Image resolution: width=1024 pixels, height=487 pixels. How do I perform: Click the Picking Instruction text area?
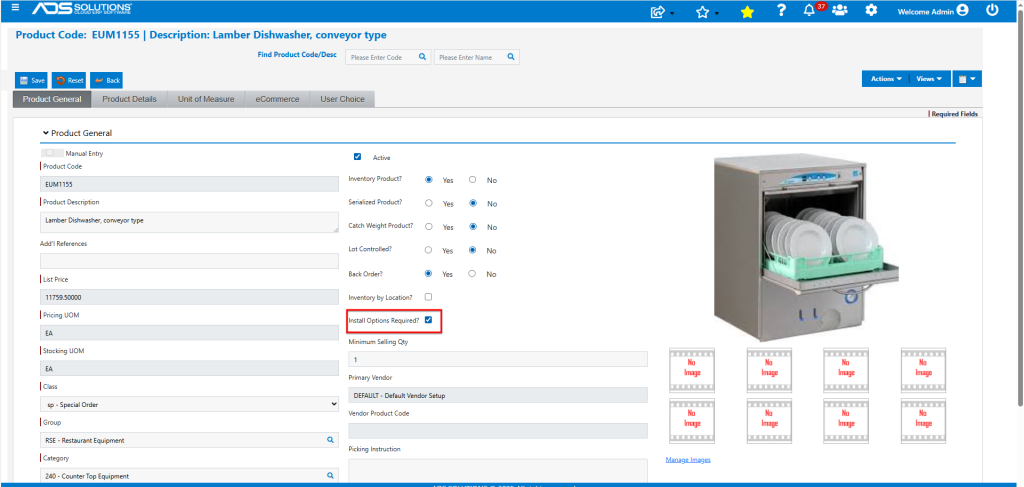[498, 470]
